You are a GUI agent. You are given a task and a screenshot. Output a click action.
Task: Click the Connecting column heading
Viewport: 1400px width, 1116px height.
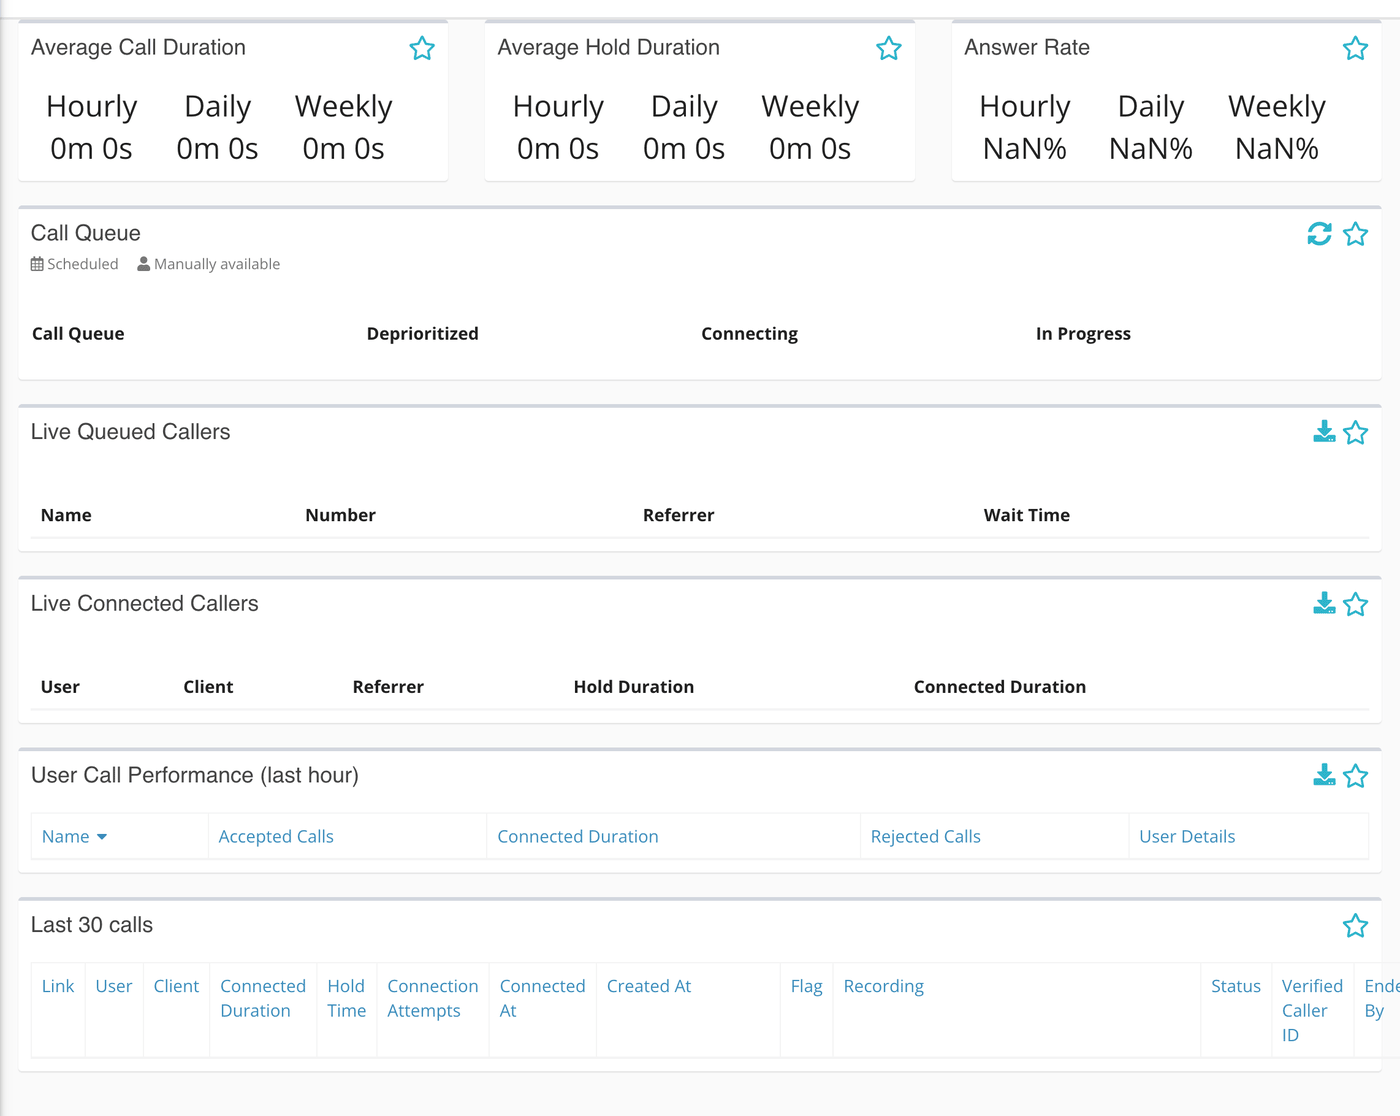(750, 334)
